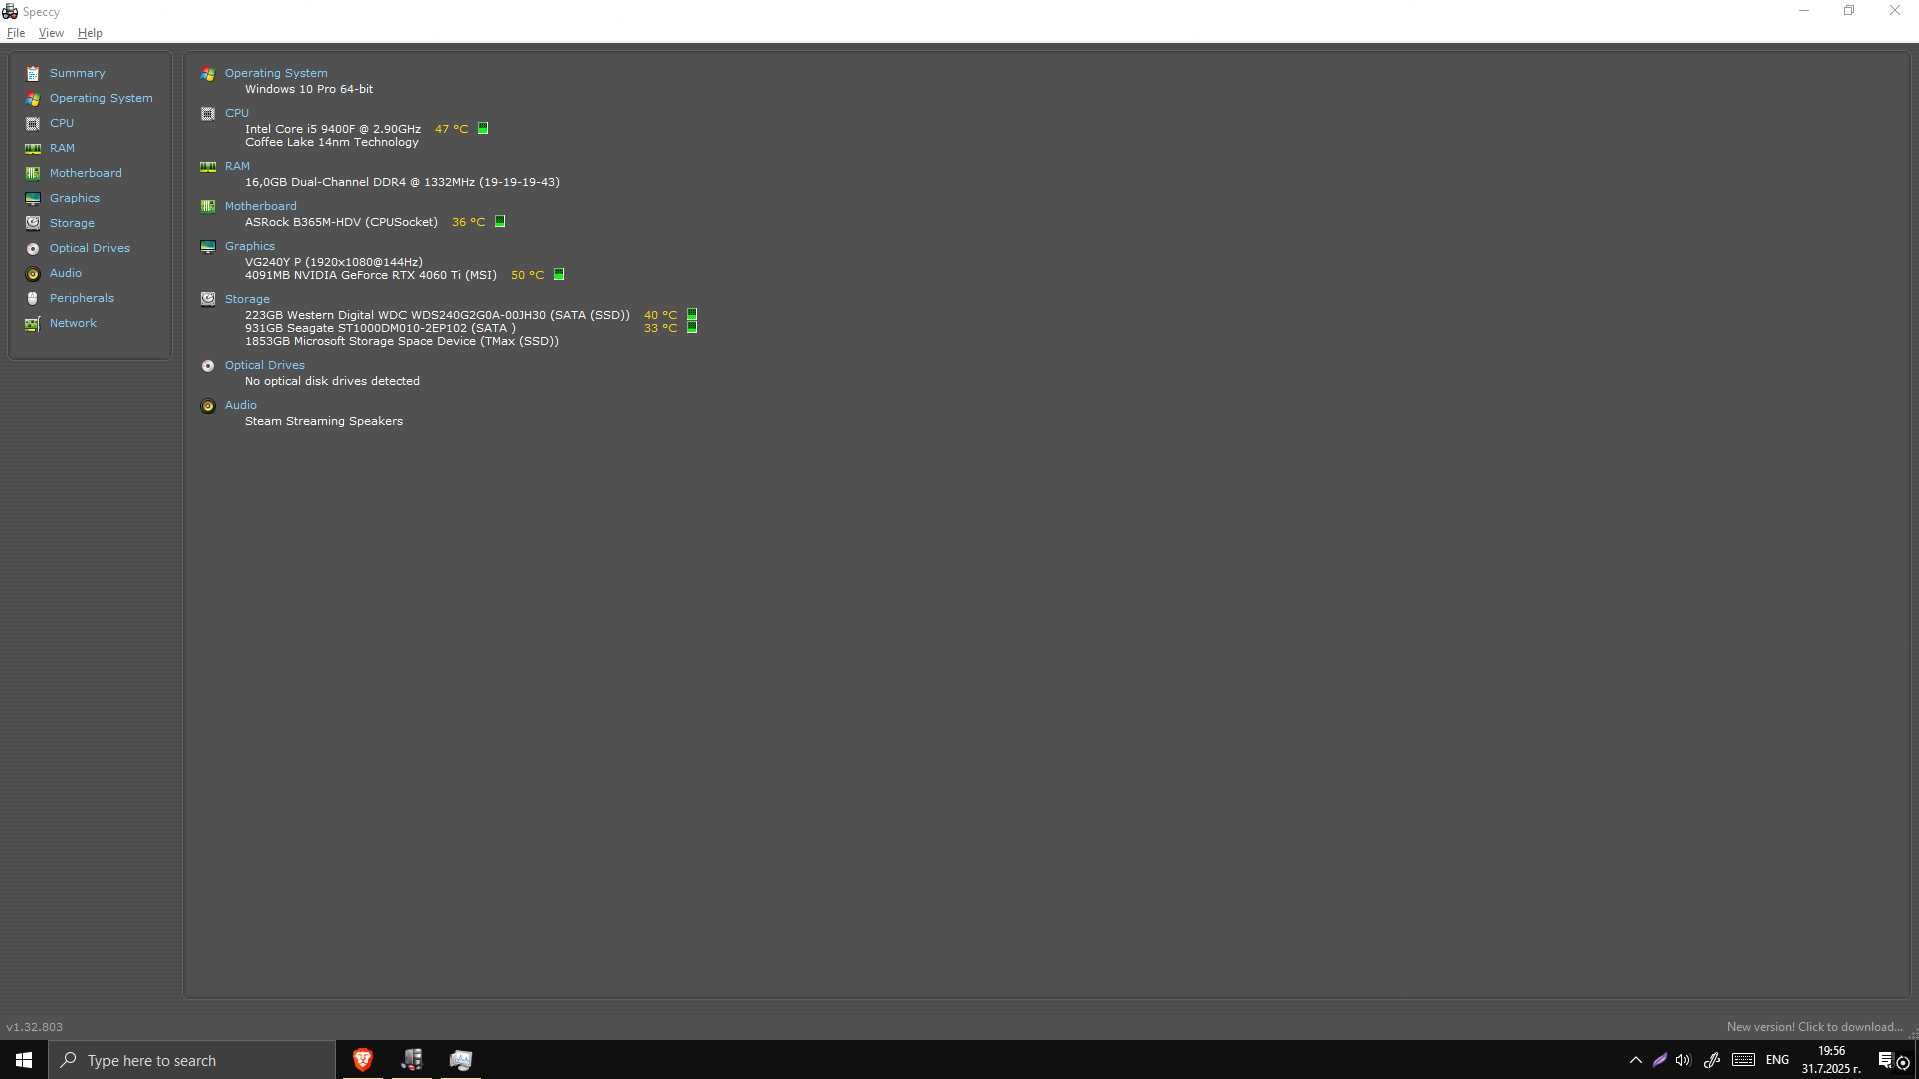Select Summary in the sidebar
Image resolution: width=1919 pixels, height=1079 pixels.
point(78,73)
